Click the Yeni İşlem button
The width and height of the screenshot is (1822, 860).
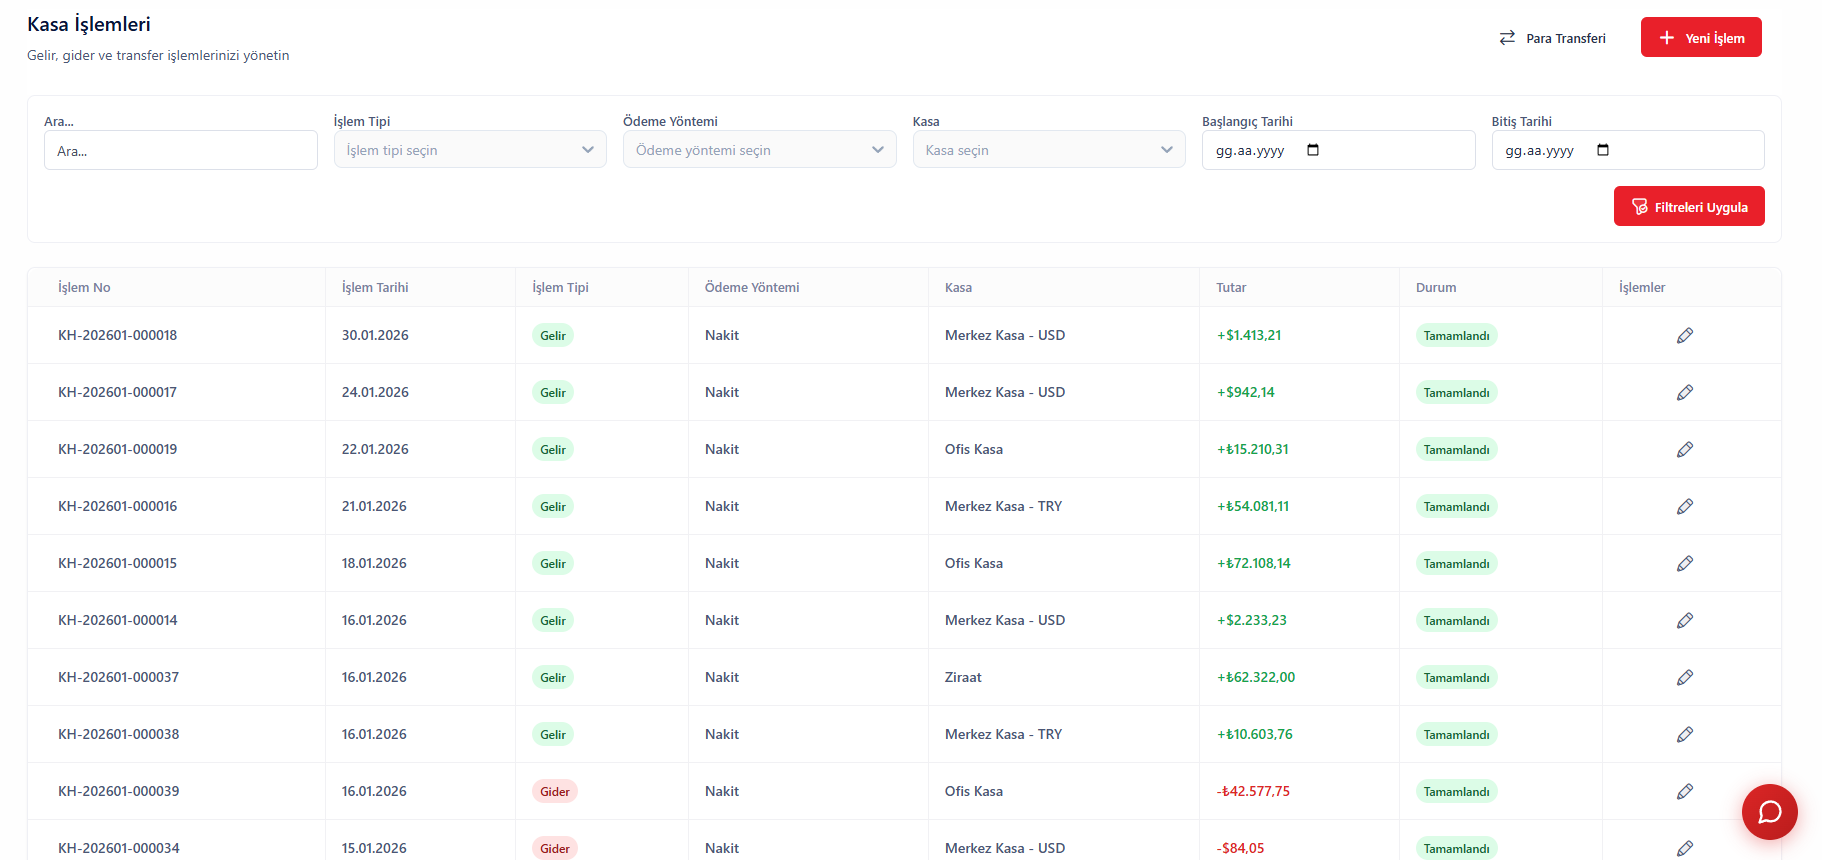[1701, 38]
